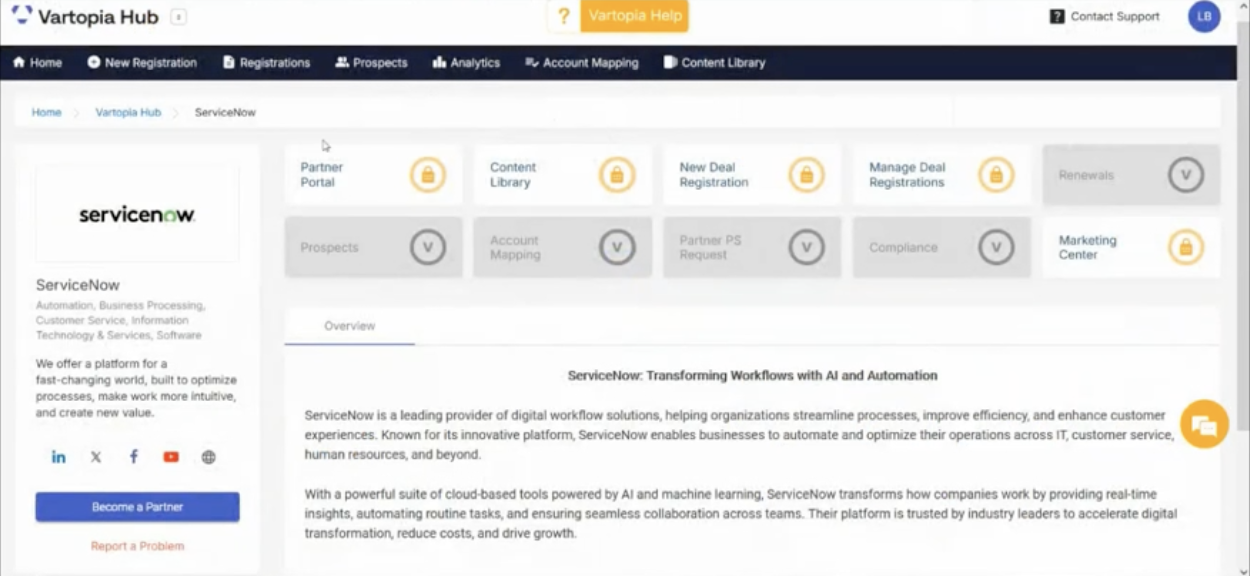Click the lock icon on Marketing Center tile
Image resolution: width=1250 pixels, height=576 pixels.
click(x=1186, y=247)
